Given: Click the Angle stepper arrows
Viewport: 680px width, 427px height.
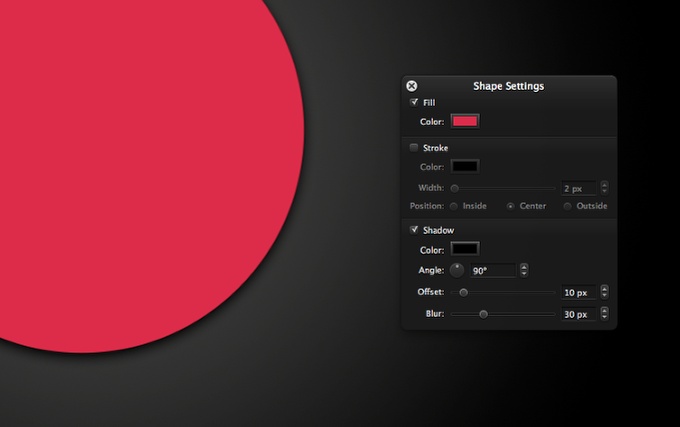Looking at the screenshot, I should coord(524,270).
